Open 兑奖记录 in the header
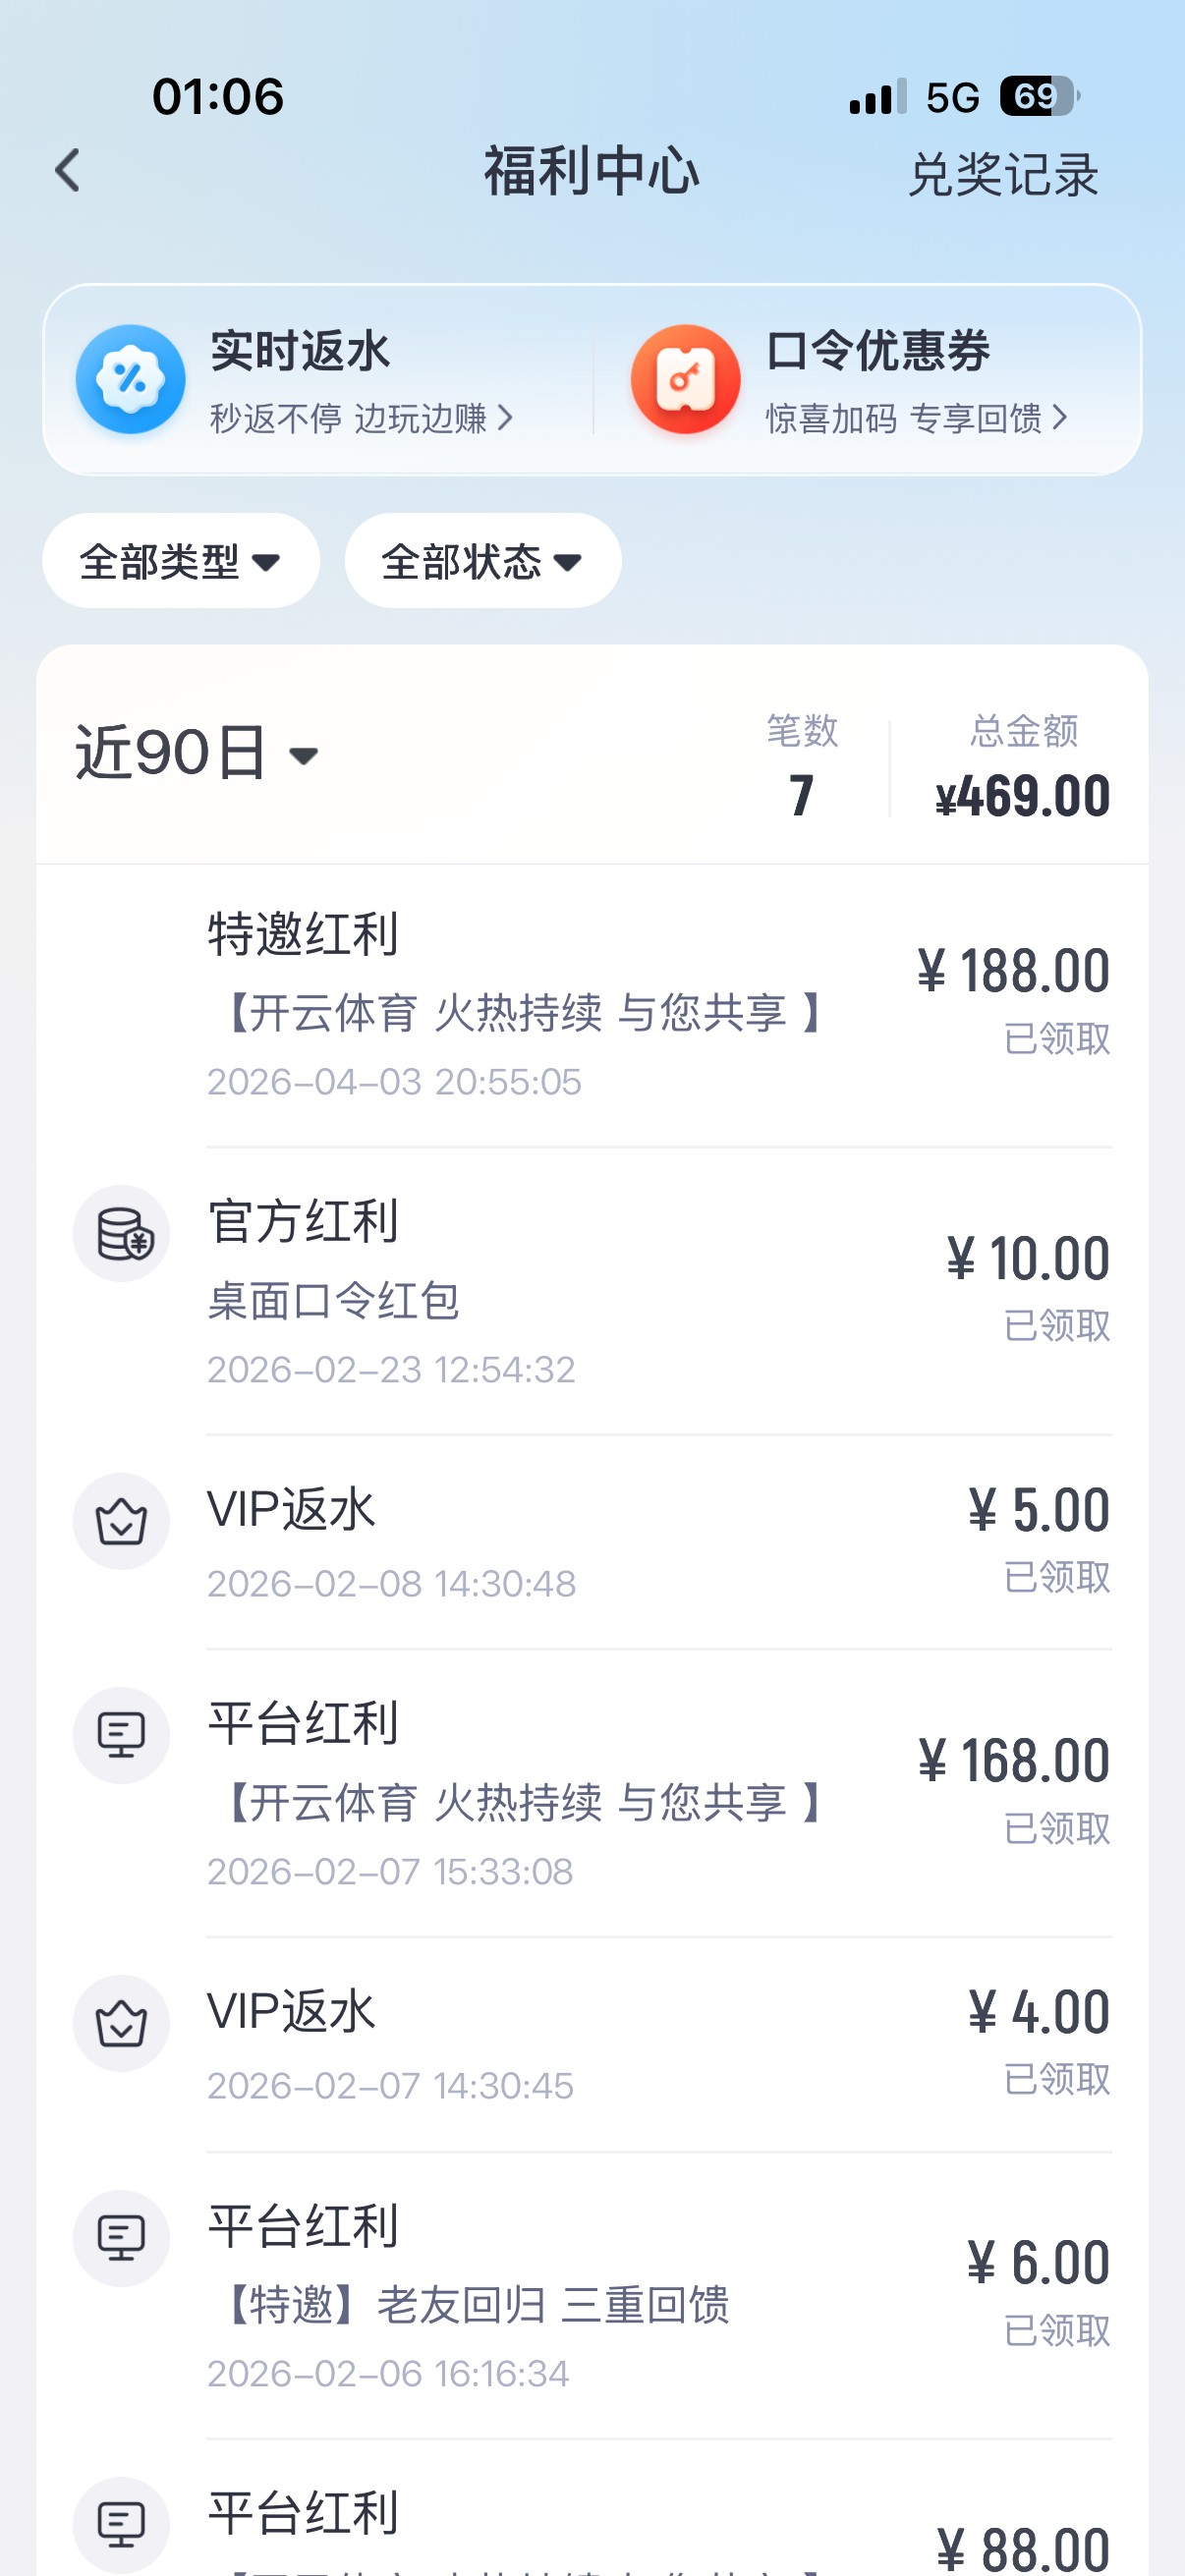 click(x=1003, y=175)
